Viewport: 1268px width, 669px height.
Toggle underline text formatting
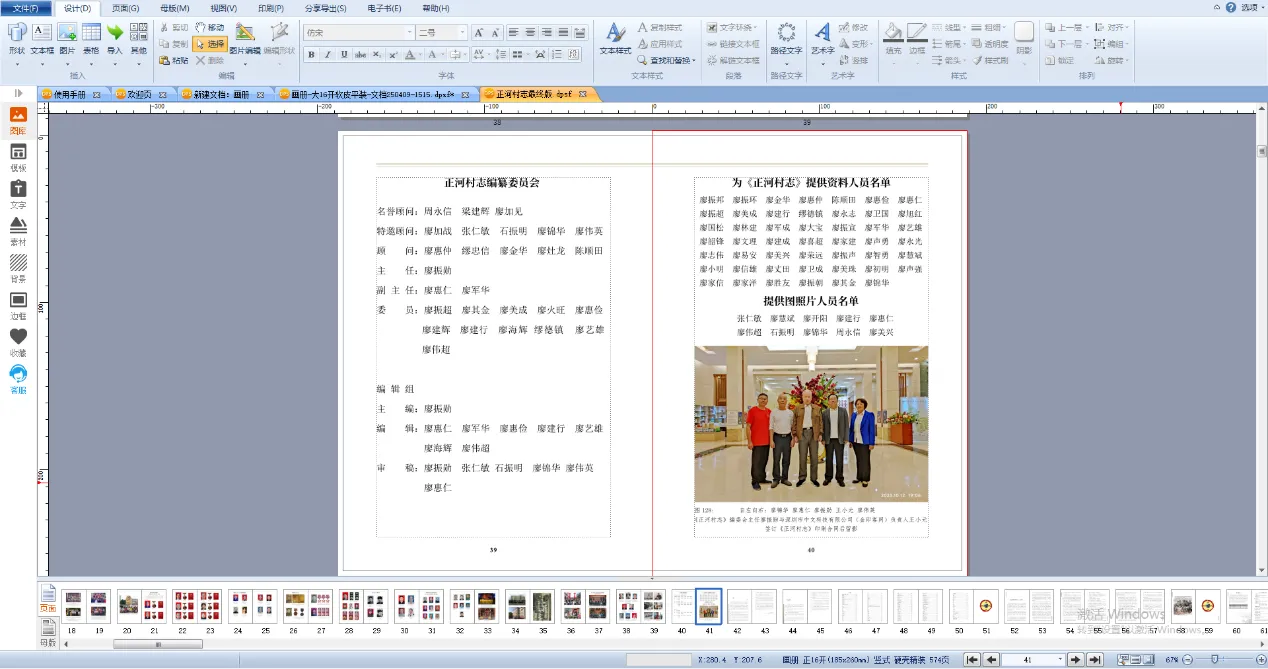[x=345, y=54]
